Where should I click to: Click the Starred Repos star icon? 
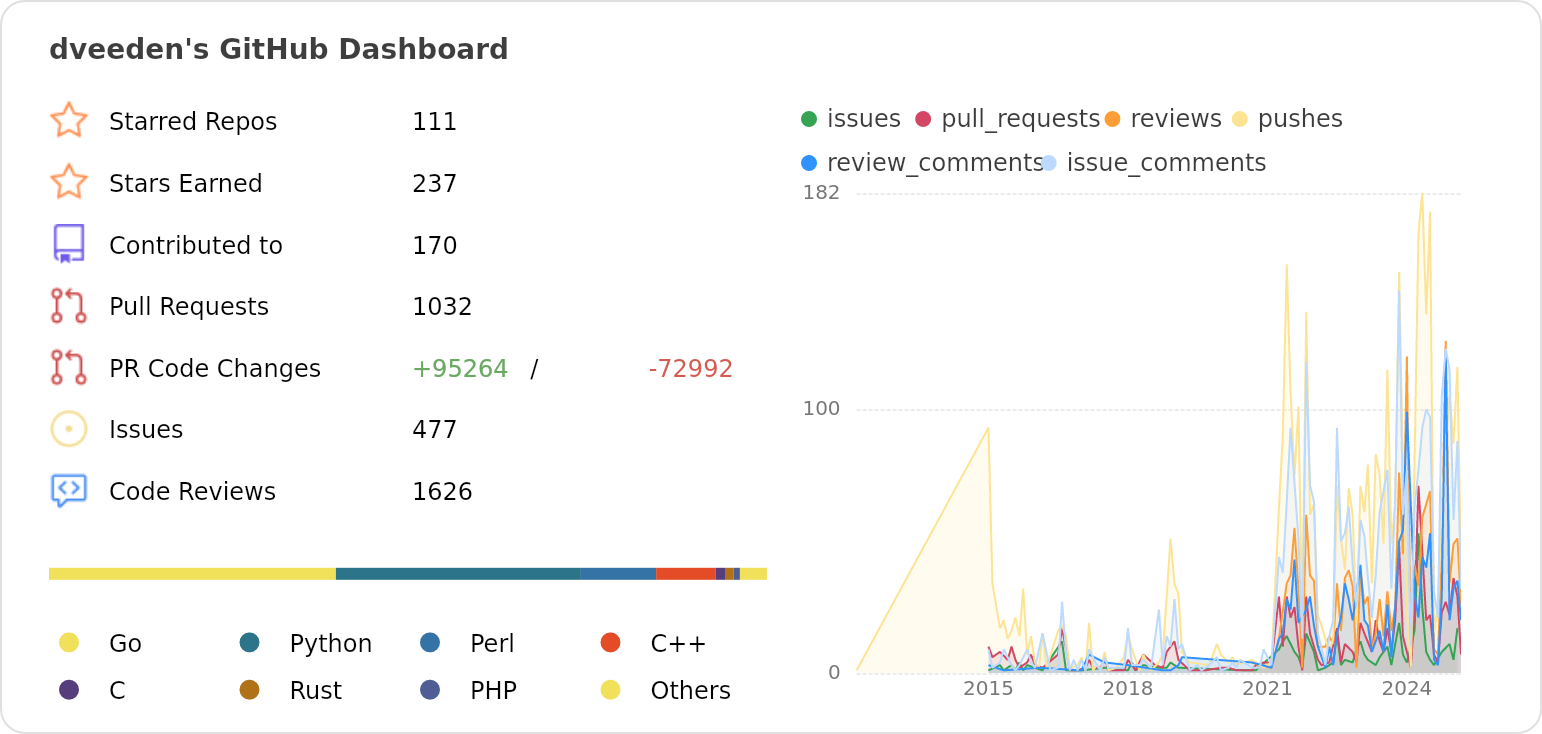click(69, 120)
